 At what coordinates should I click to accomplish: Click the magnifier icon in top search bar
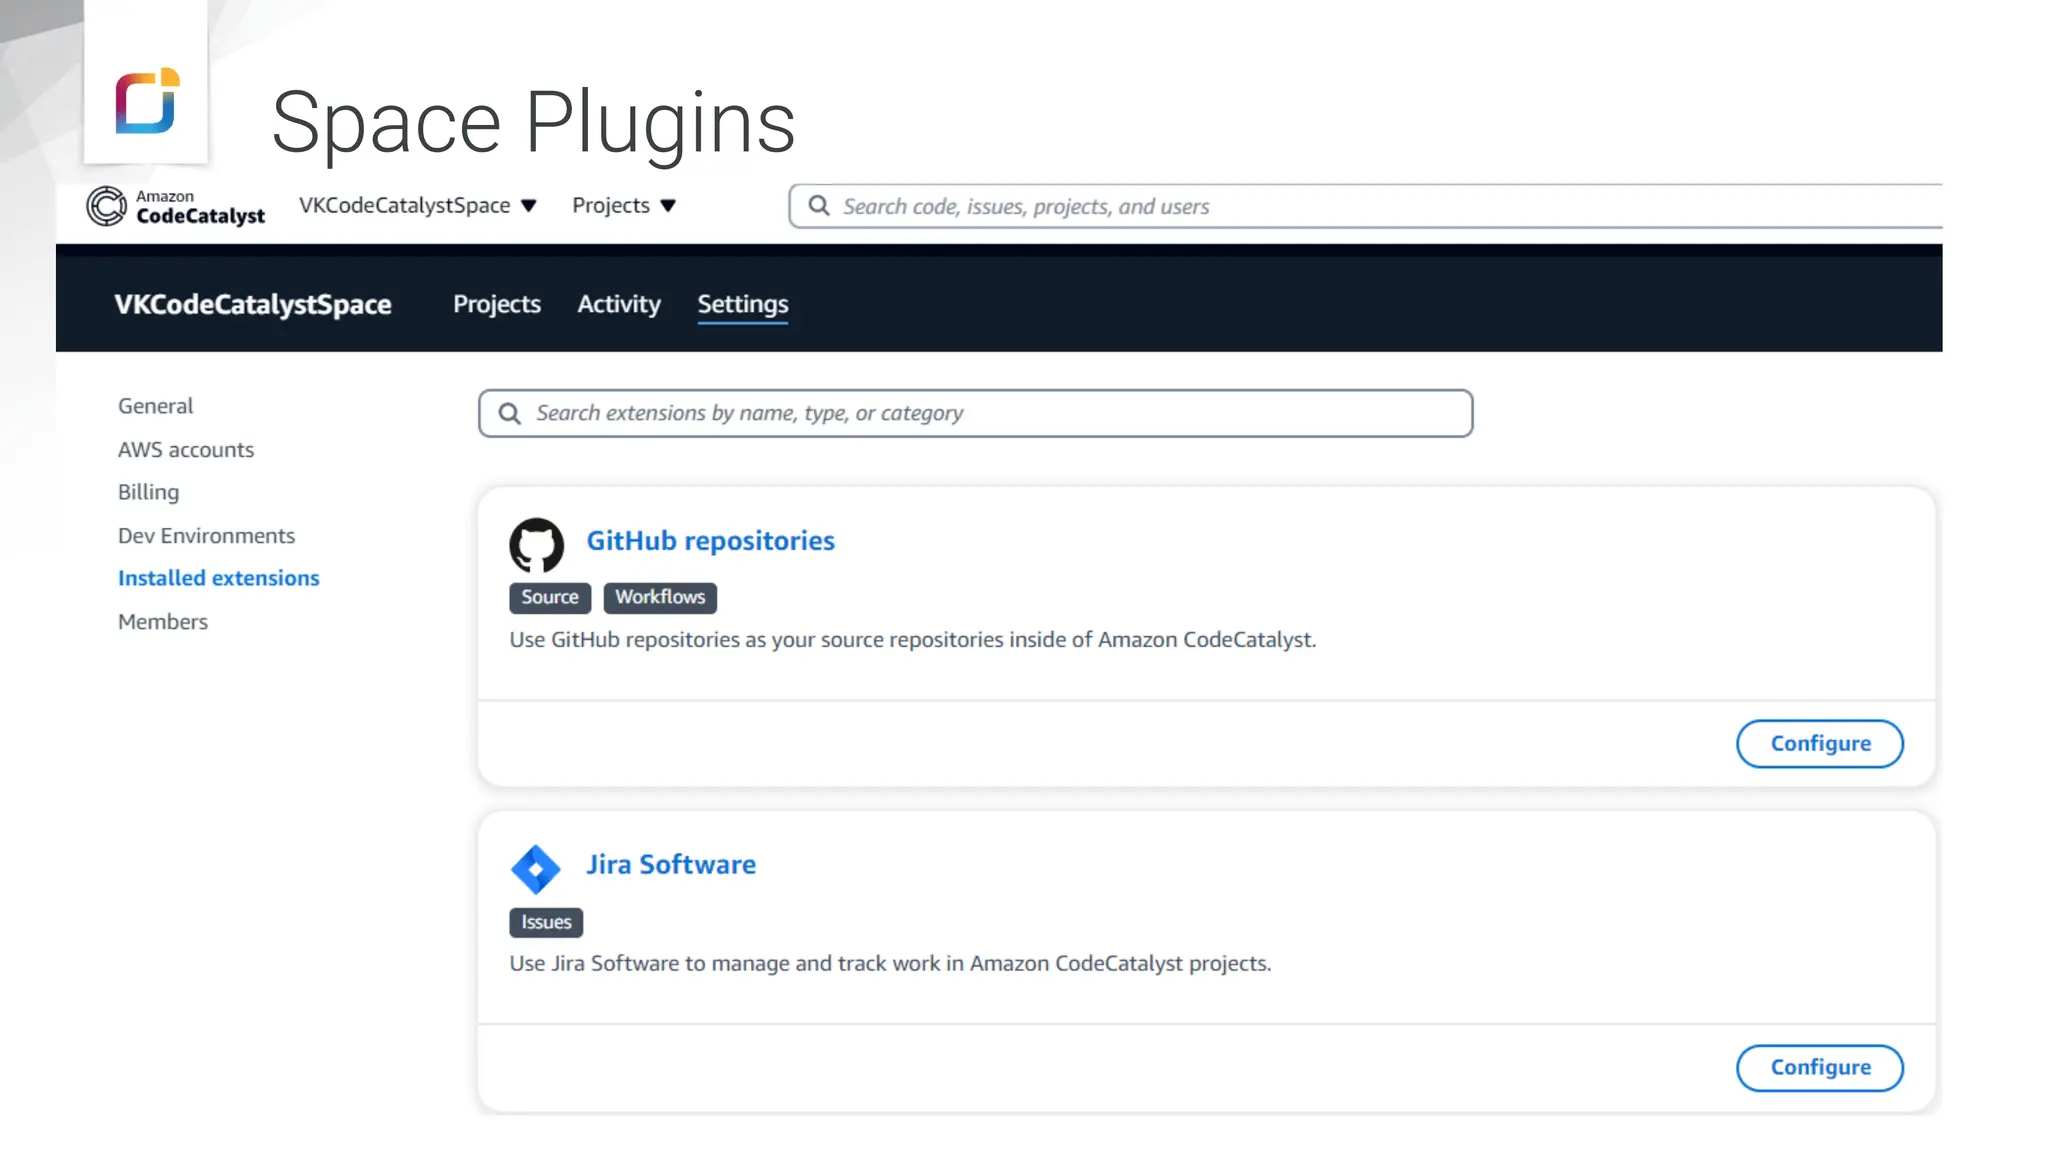coord(819,206)
